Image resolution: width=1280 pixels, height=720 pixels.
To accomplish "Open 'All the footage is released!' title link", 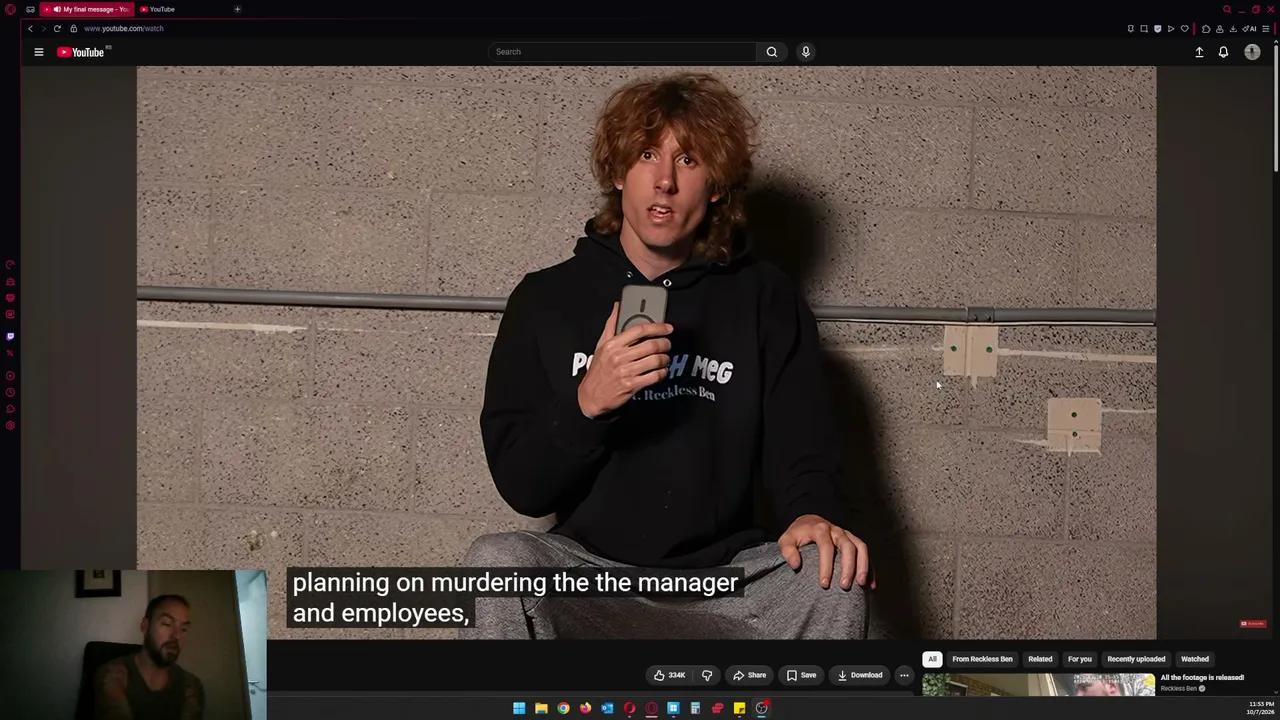I will 1202,678.
